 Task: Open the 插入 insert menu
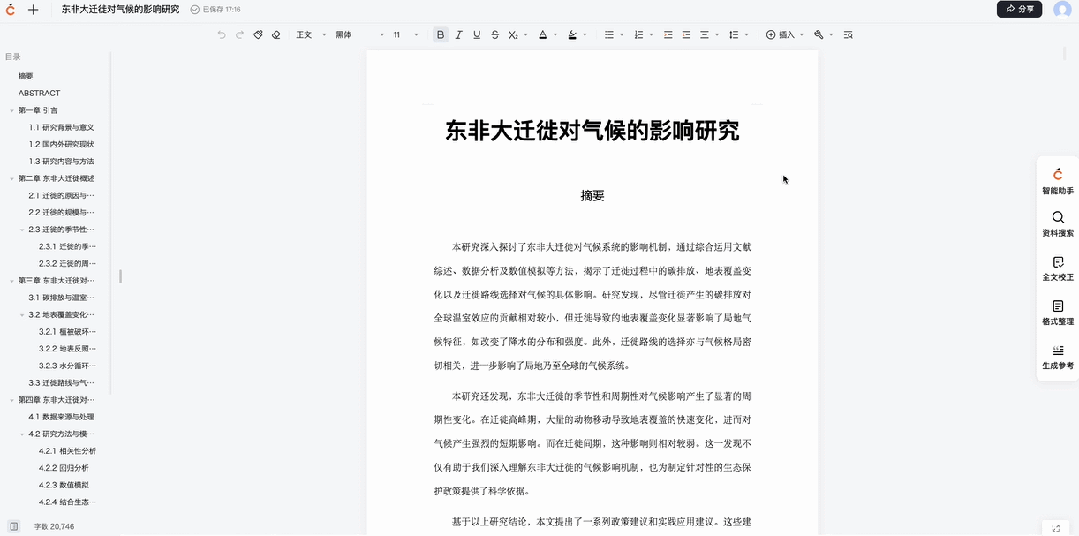[x=781, y=35]
